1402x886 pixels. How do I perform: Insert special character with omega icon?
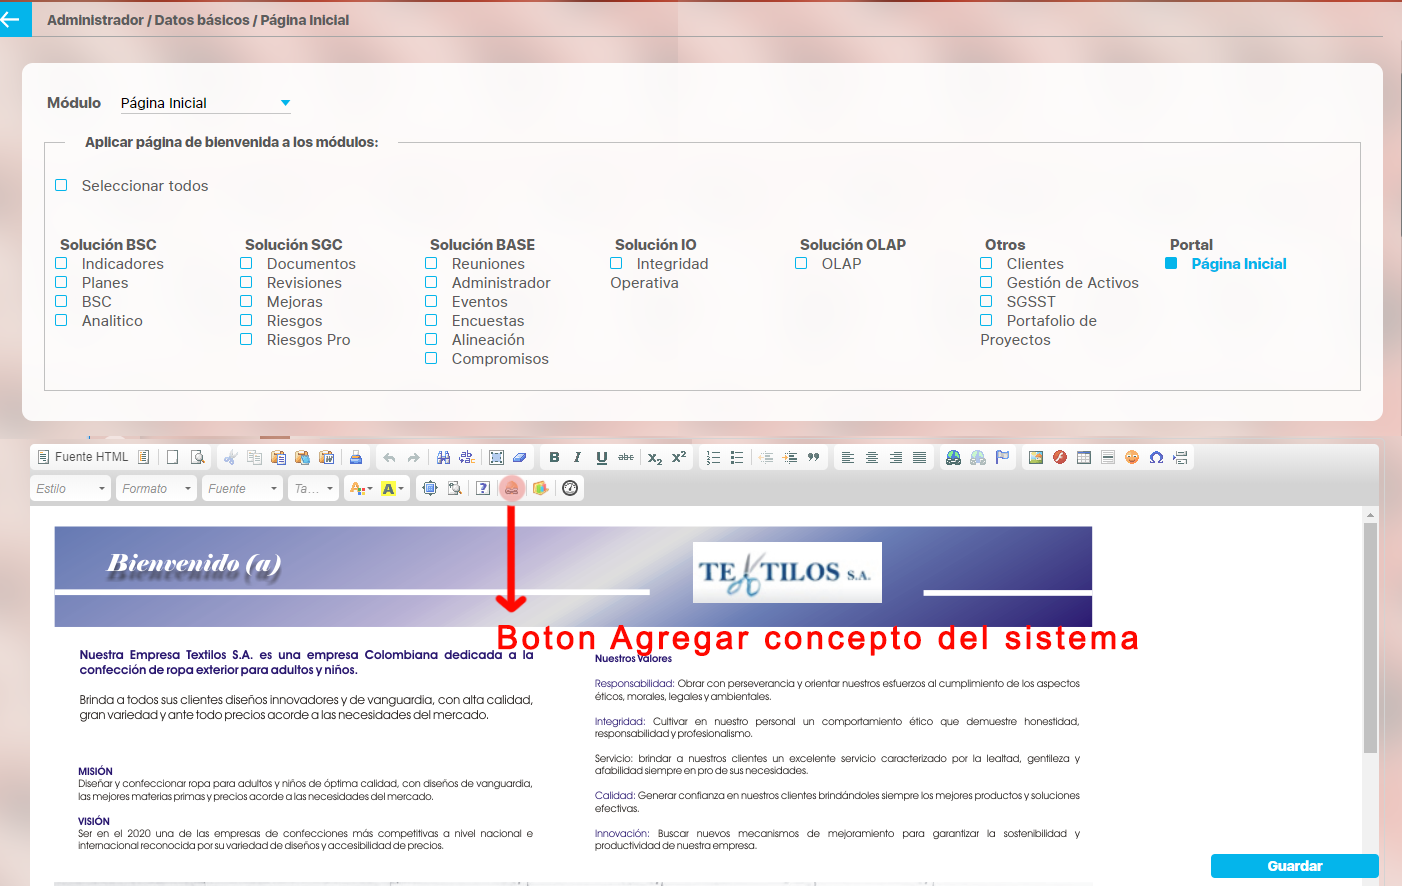[1156, 457]
